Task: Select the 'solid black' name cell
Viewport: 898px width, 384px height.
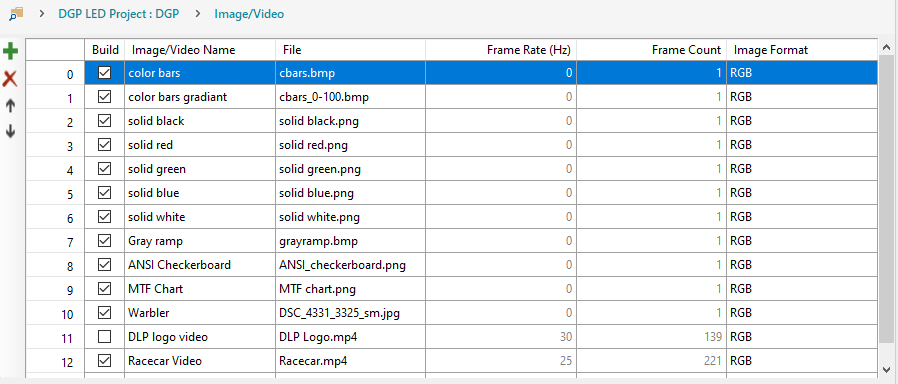Action: 200,121
